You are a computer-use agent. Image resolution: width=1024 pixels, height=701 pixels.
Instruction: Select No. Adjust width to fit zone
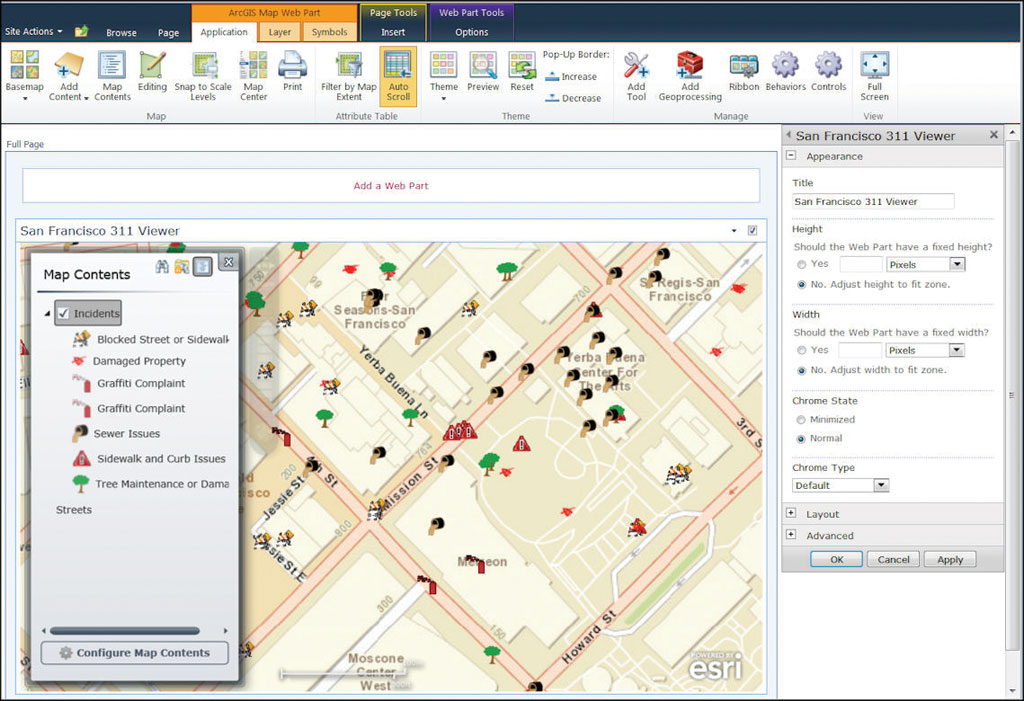click(x=802, y=370)
